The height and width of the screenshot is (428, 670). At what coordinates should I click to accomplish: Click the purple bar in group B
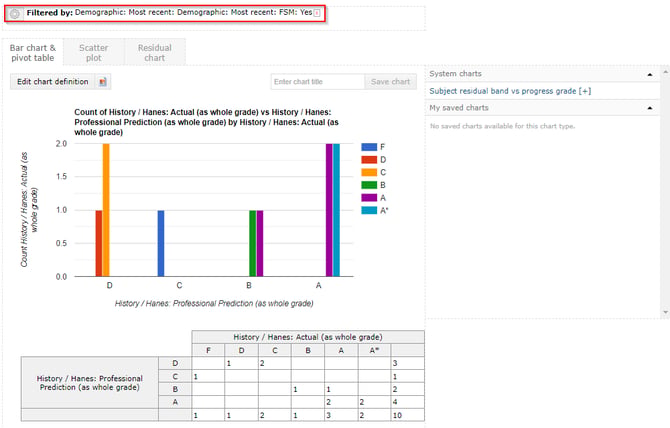[x=260, y=243]
